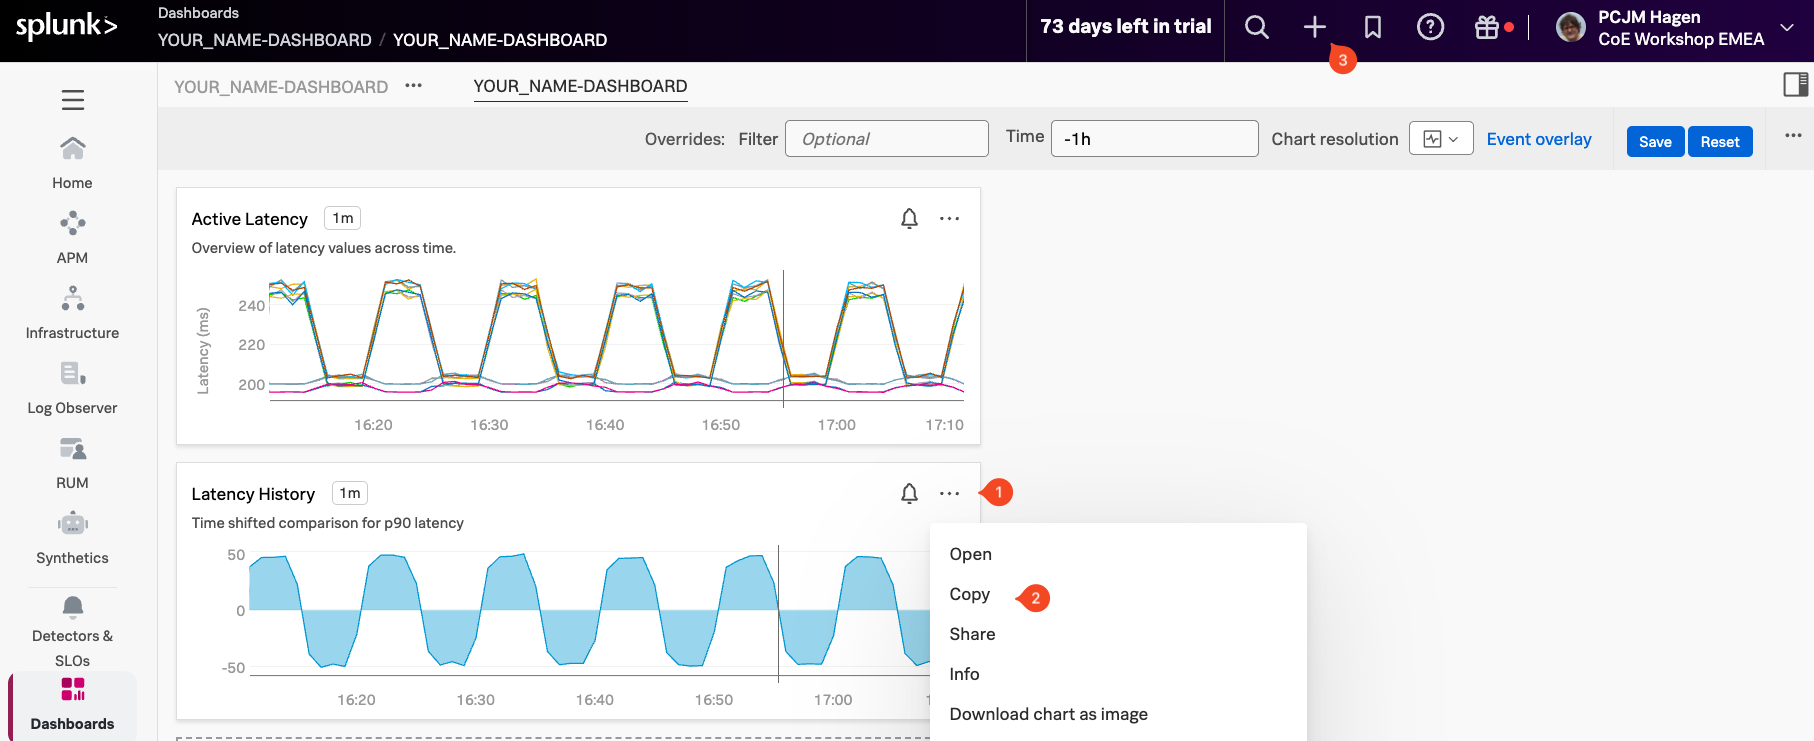Expand the PCJM Hagen account menu
The height and width of the screenshot is (741, 1814).
point(1786,28)
